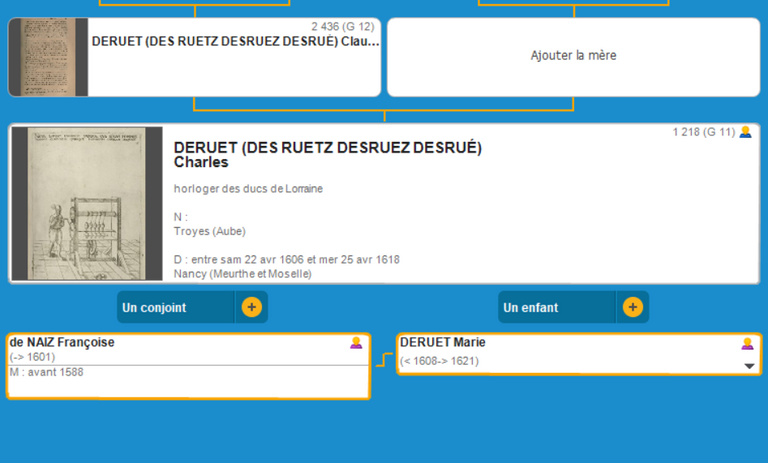Open the father's manuscript thumbnail
This screenshot has width=768, height=463.
pos(48,57)
